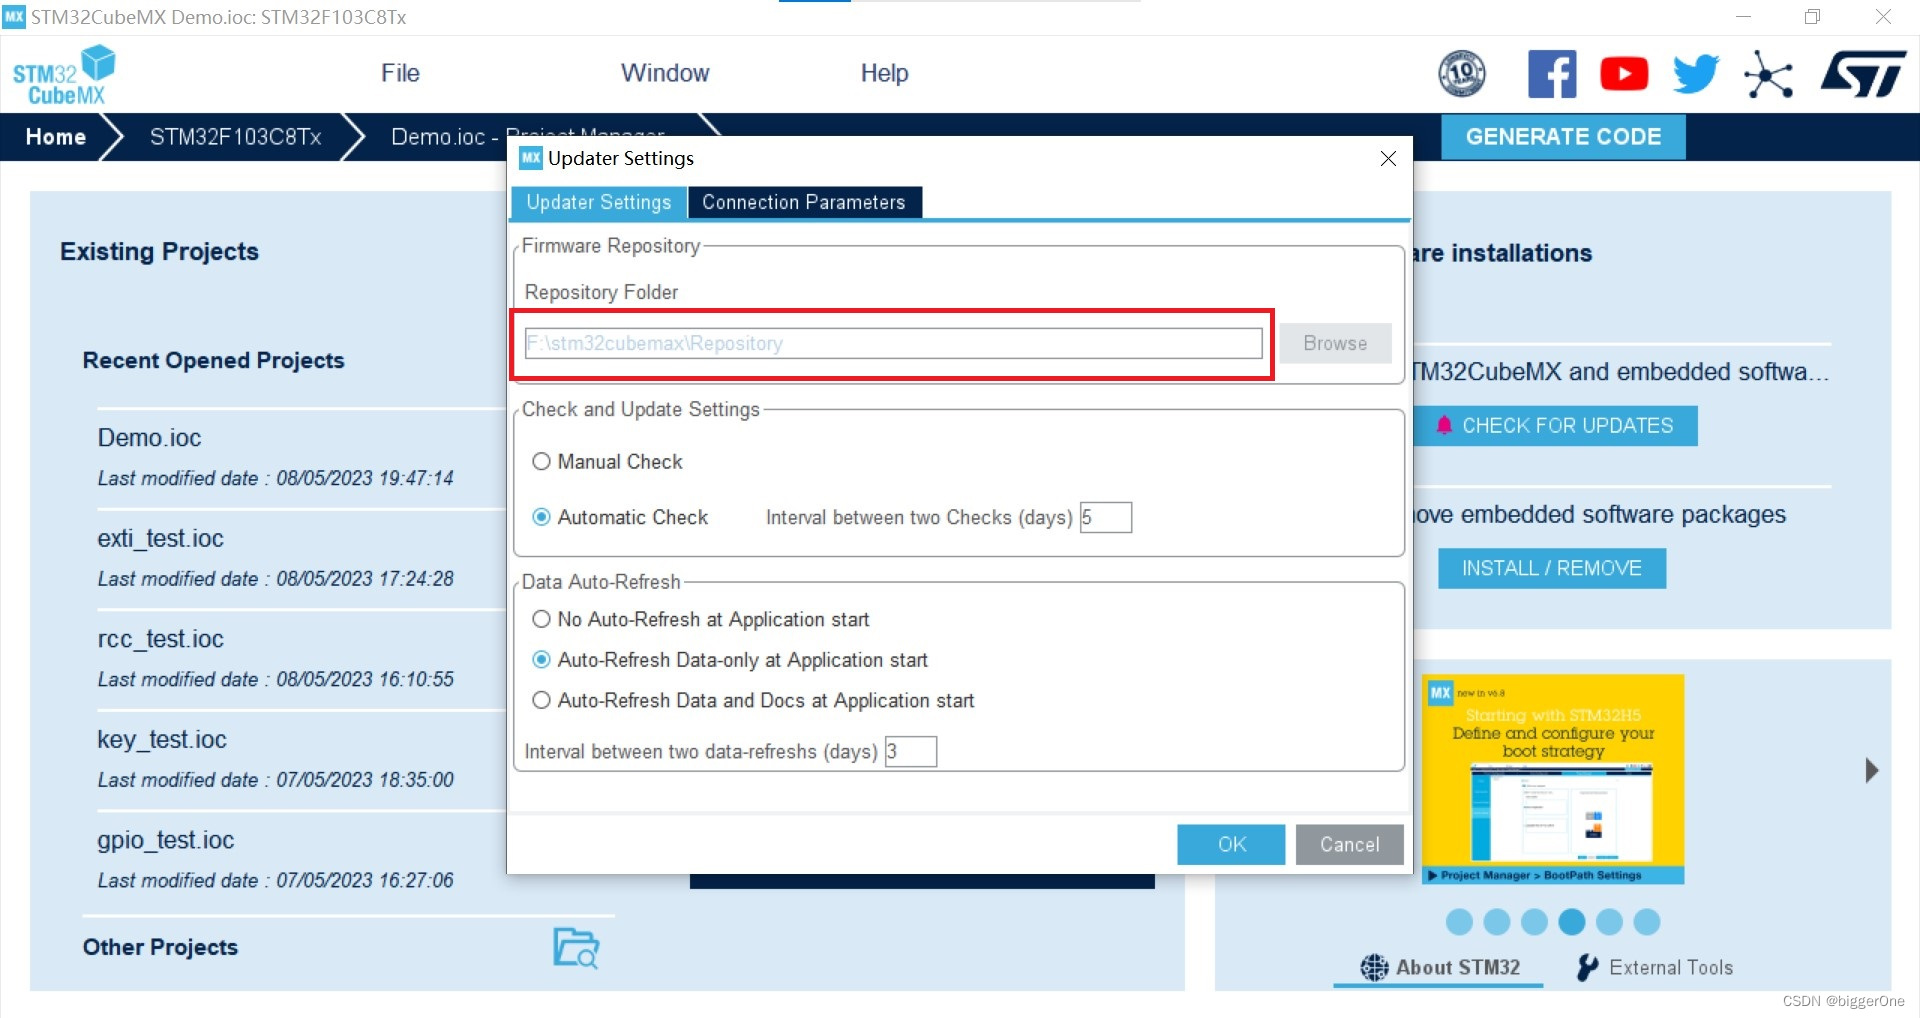Select the Manual Check radio button

pos(541,461)
